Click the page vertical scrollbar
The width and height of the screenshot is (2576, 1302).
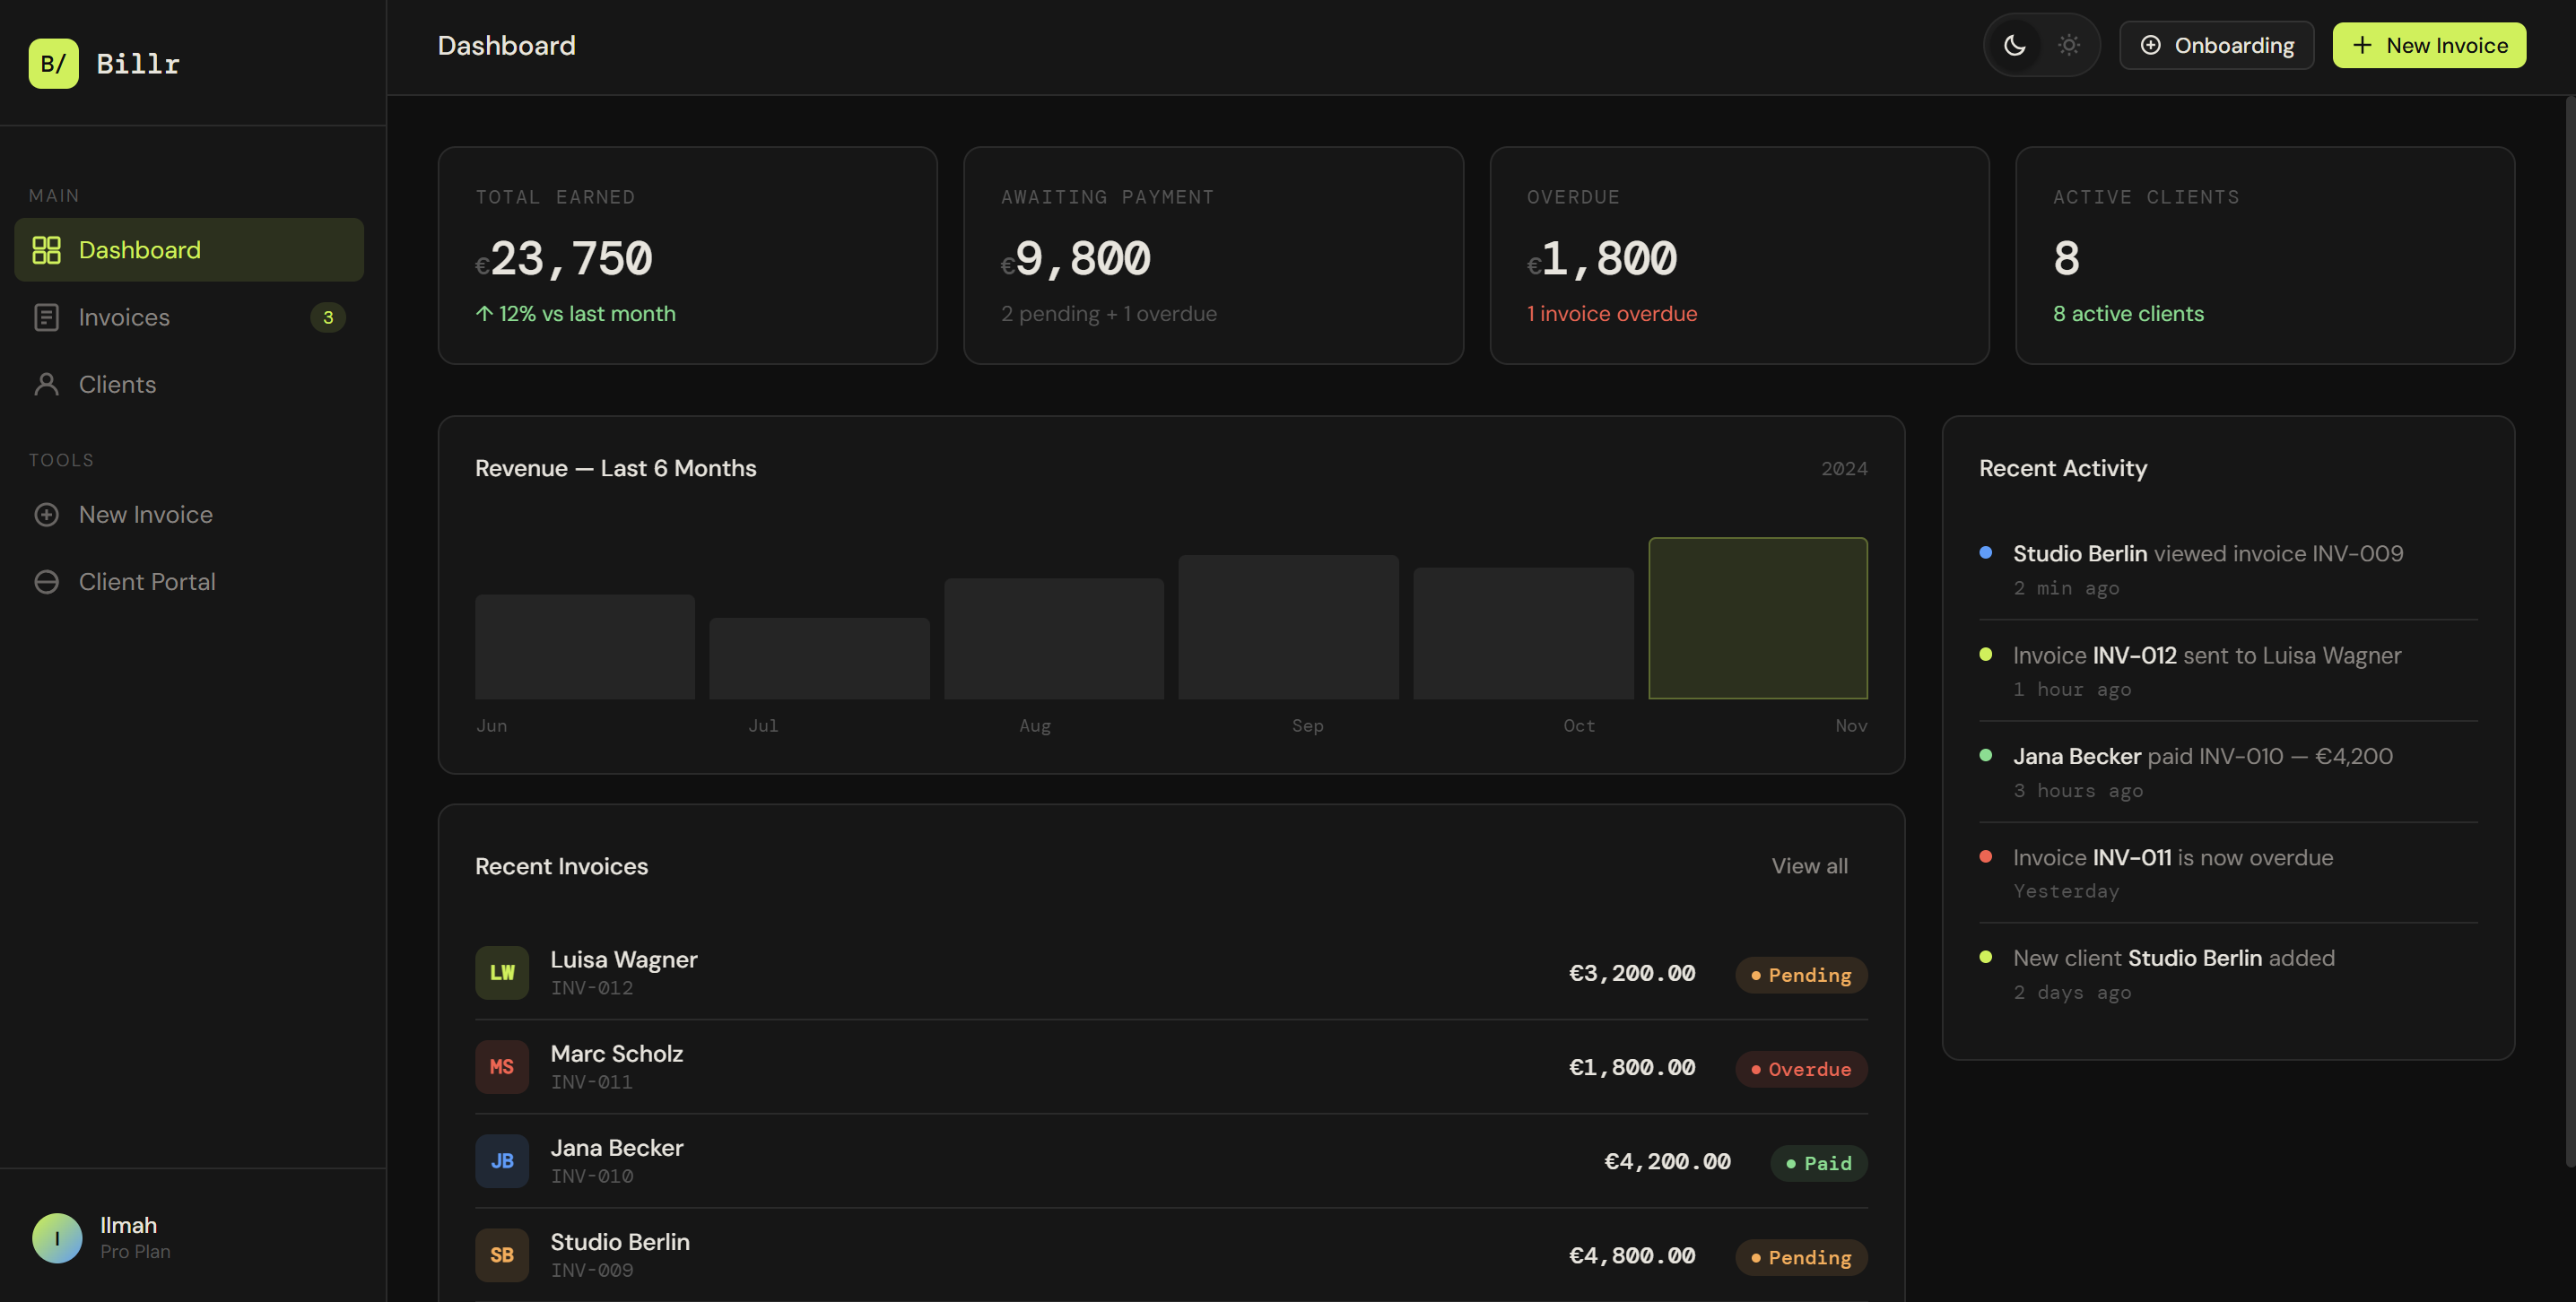[2570, 630]
